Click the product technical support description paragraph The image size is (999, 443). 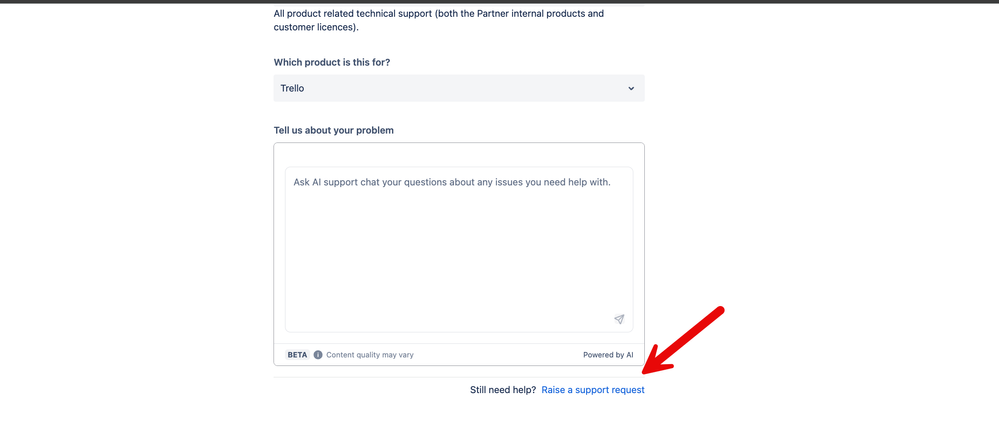coord(438,21)
